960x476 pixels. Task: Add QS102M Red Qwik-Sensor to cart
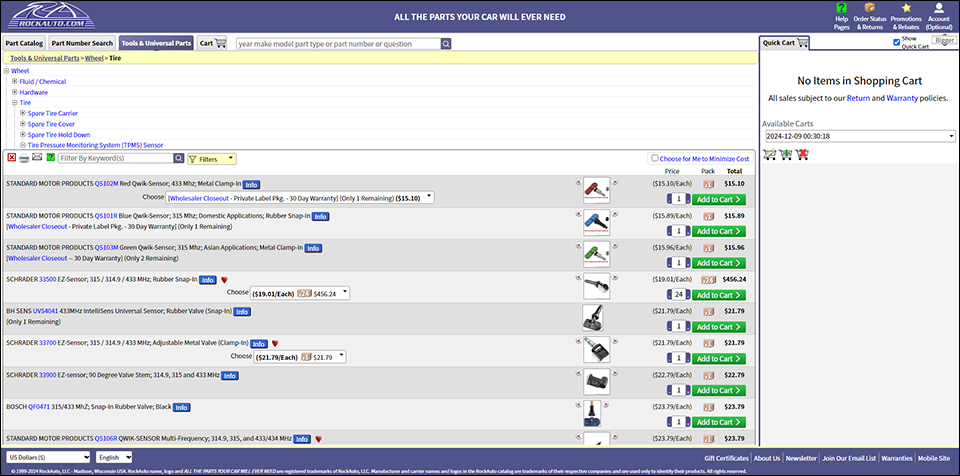[719, 199]
